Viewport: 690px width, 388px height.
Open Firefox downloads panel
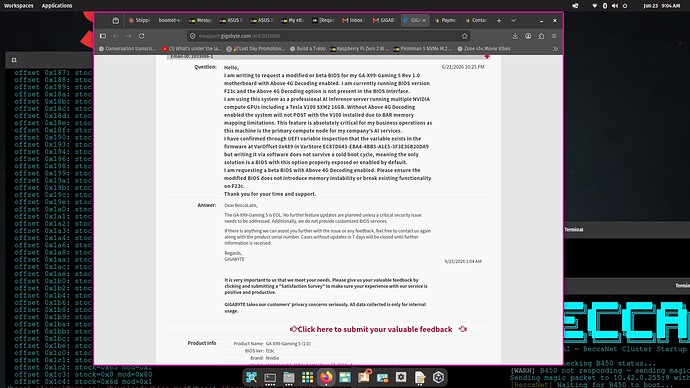pyautogui.click(x=515, y=36)
